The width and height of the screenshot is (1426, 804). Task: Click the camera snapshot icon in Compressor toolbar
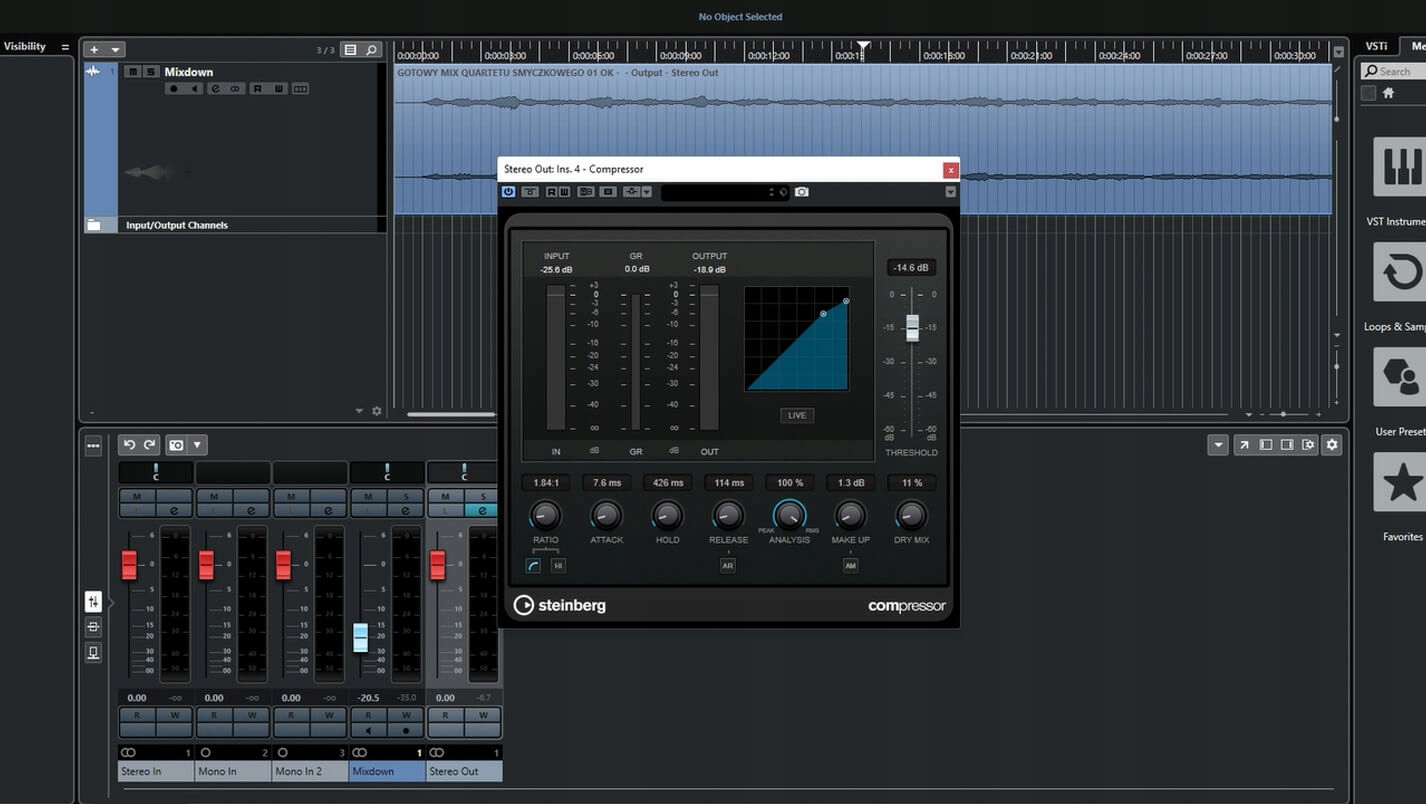(x=802, y=192)
